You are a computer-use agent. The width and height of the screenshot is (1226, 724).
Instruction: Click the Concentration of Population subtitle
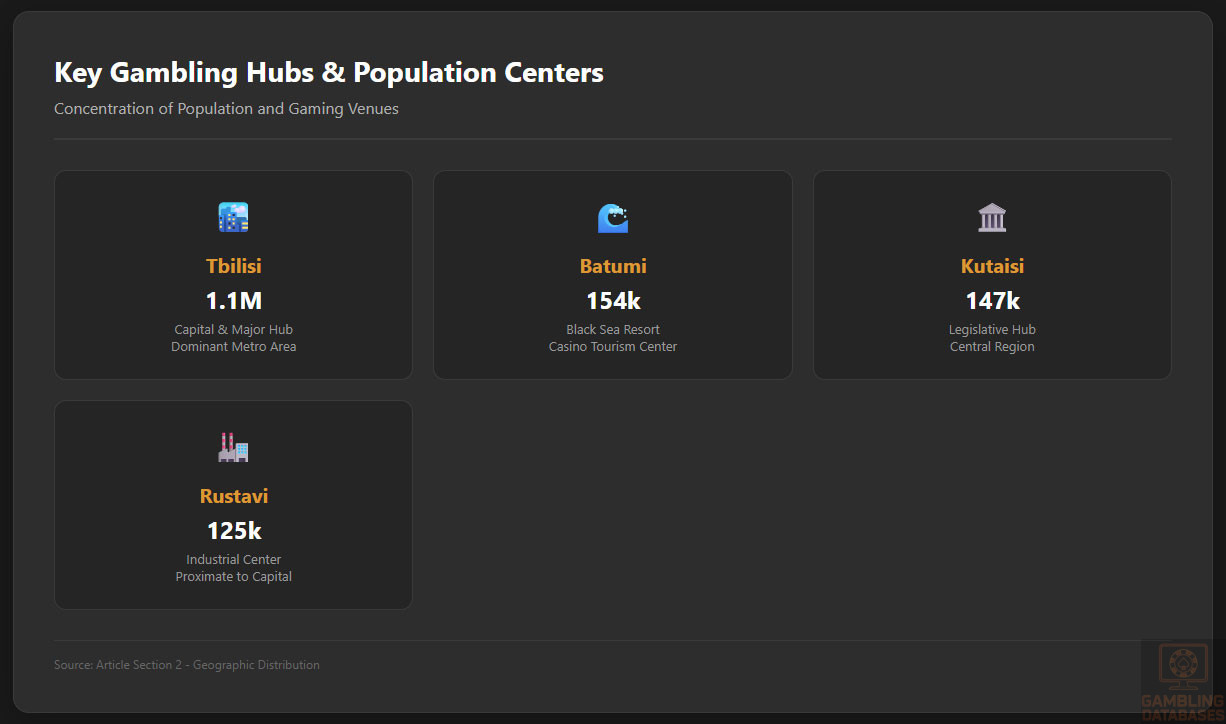[226, 109]
